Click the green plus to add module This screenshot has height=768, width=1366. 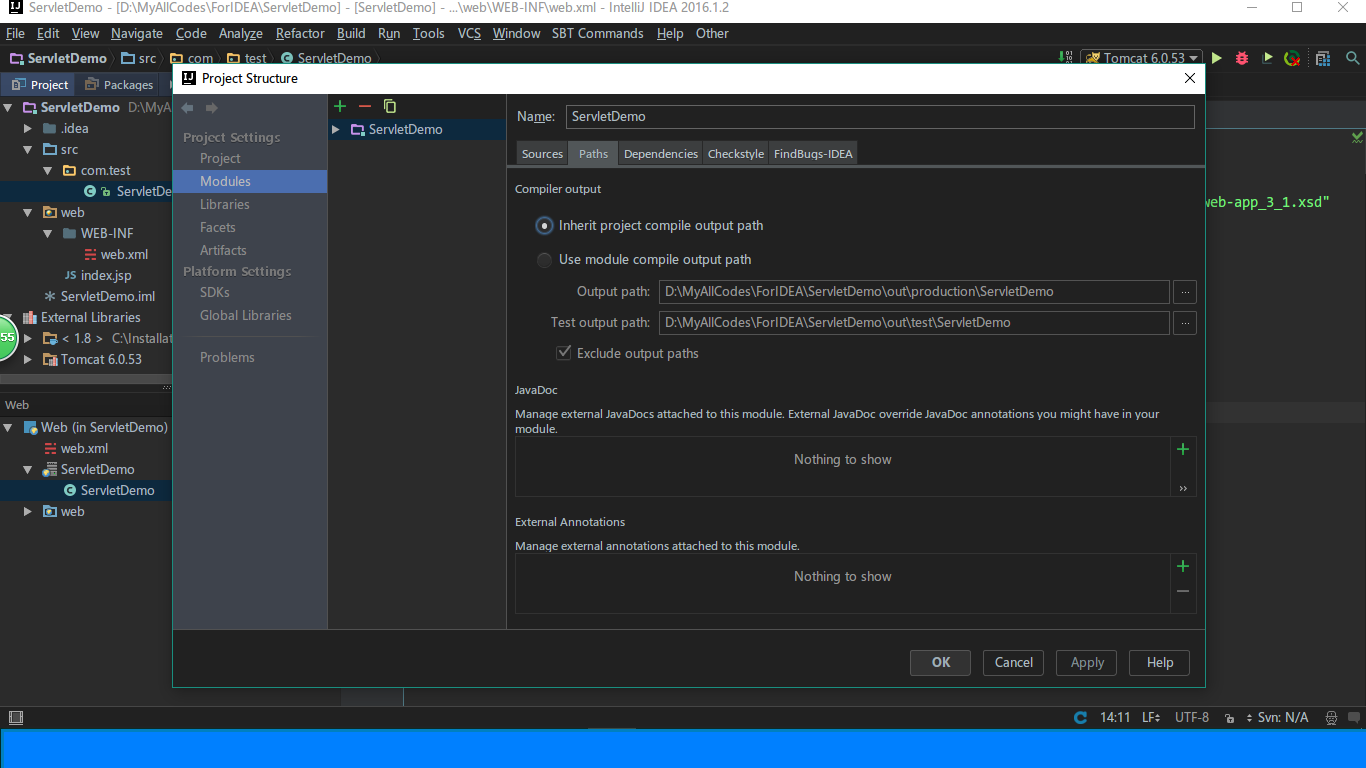pyautogui.click(x=340, y=106)
